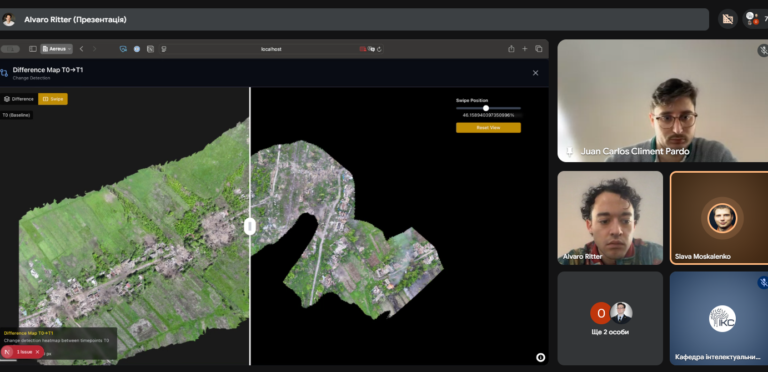Select Juan Carlos Climent Pardo video tile
This screenshot has height=372, width=768.
click(x=663, y=100)
